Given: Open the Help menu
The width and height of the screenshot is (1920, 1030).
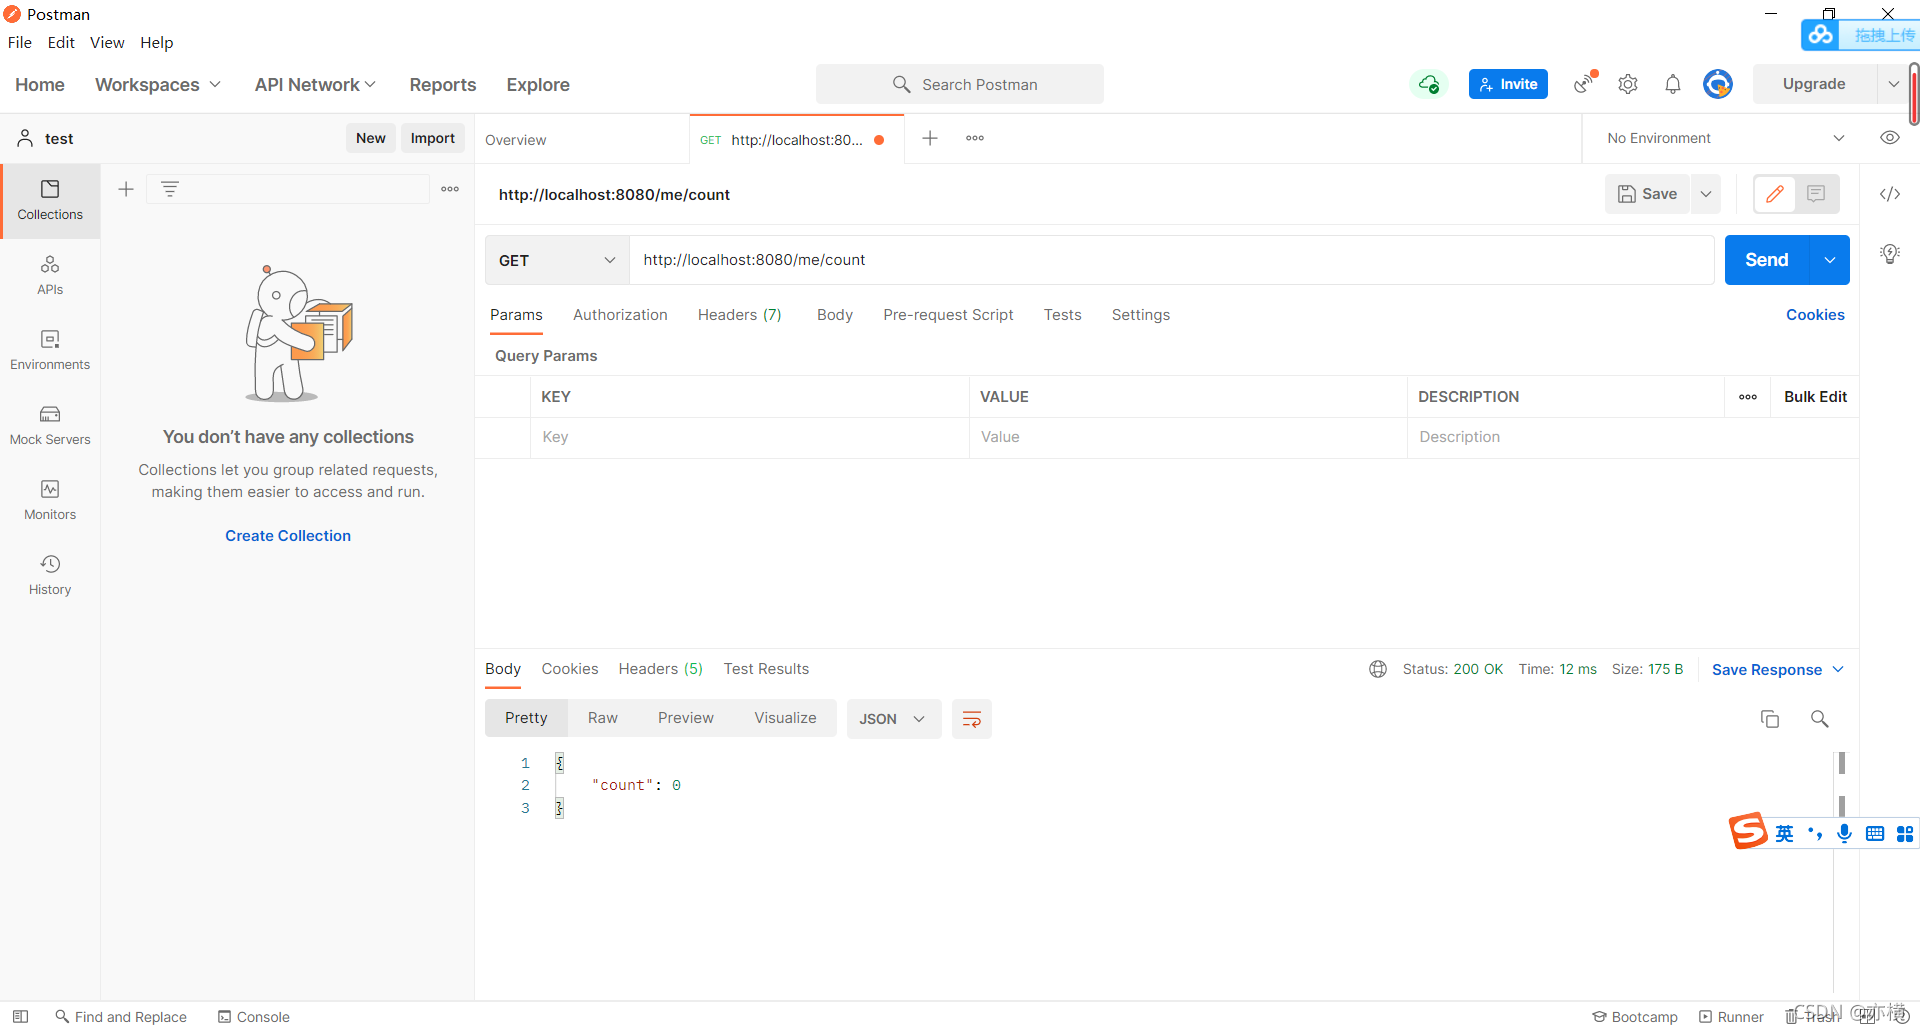Looking at the screenshot, I should tap(156, 42).
